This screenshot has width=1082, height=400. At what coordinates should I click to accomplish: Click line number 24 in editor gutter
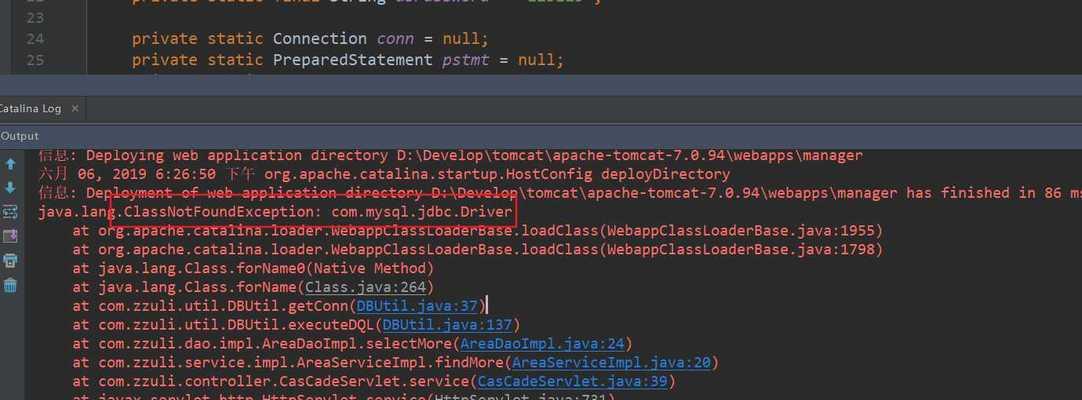(35, 39)
